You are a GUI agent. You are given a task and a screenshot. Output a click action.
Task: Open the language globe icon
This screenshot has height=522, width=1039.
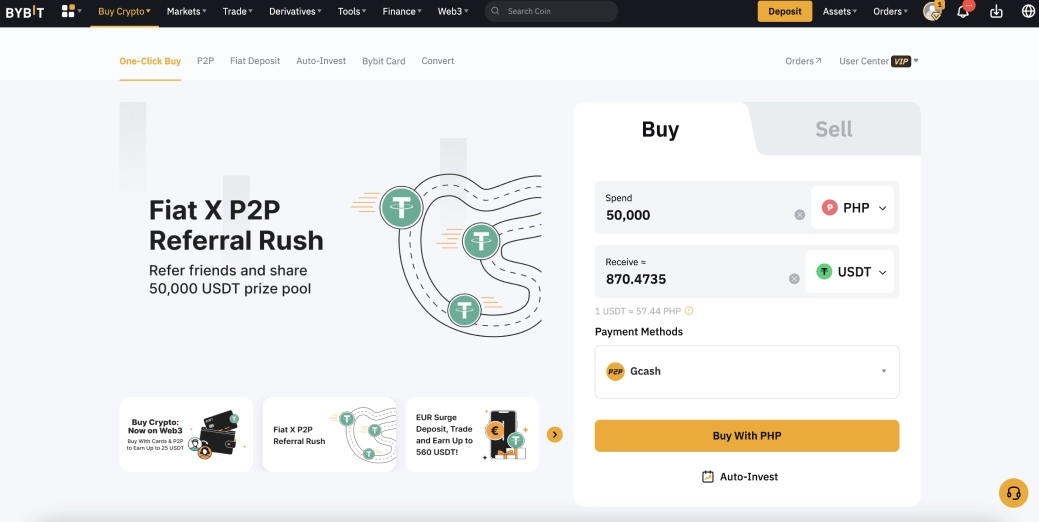[1028, 11]
